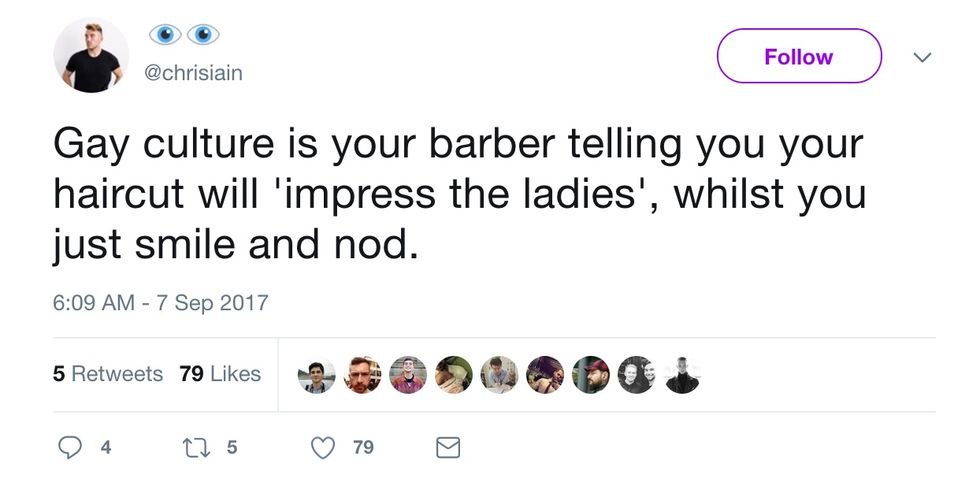This screenshot has width=980, height=485.
Task: Open liker avatar with red baseball cap
Action: click(x=590, y=375)
